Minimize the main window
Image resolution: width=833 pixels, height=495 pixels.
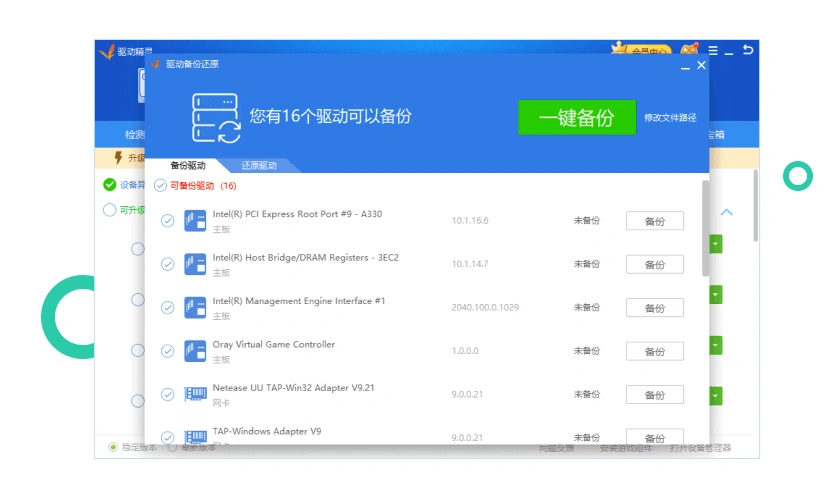coord(729,52)
